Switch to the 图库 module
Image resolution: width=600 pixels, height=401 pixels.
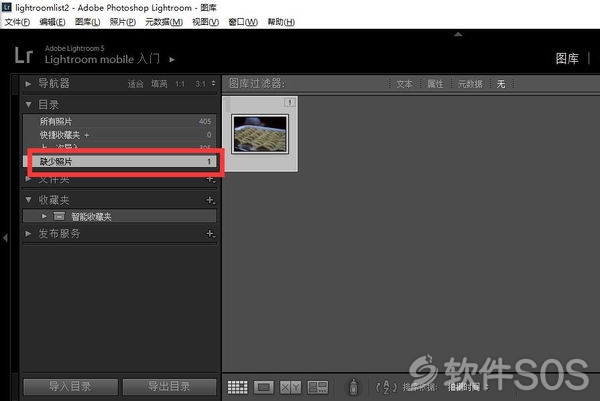pyautogui.click(x=567, y=59)
